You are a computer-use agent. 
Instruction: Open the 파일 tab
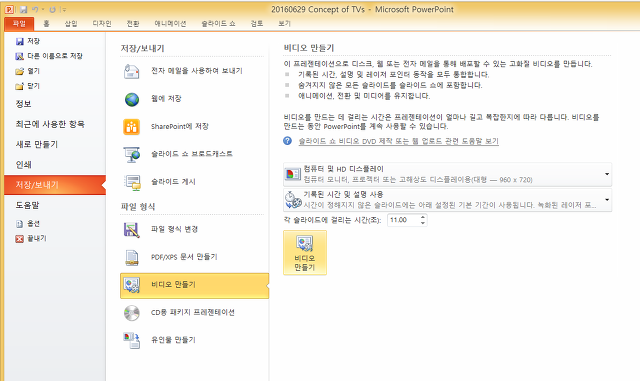[x=19, y=24]
